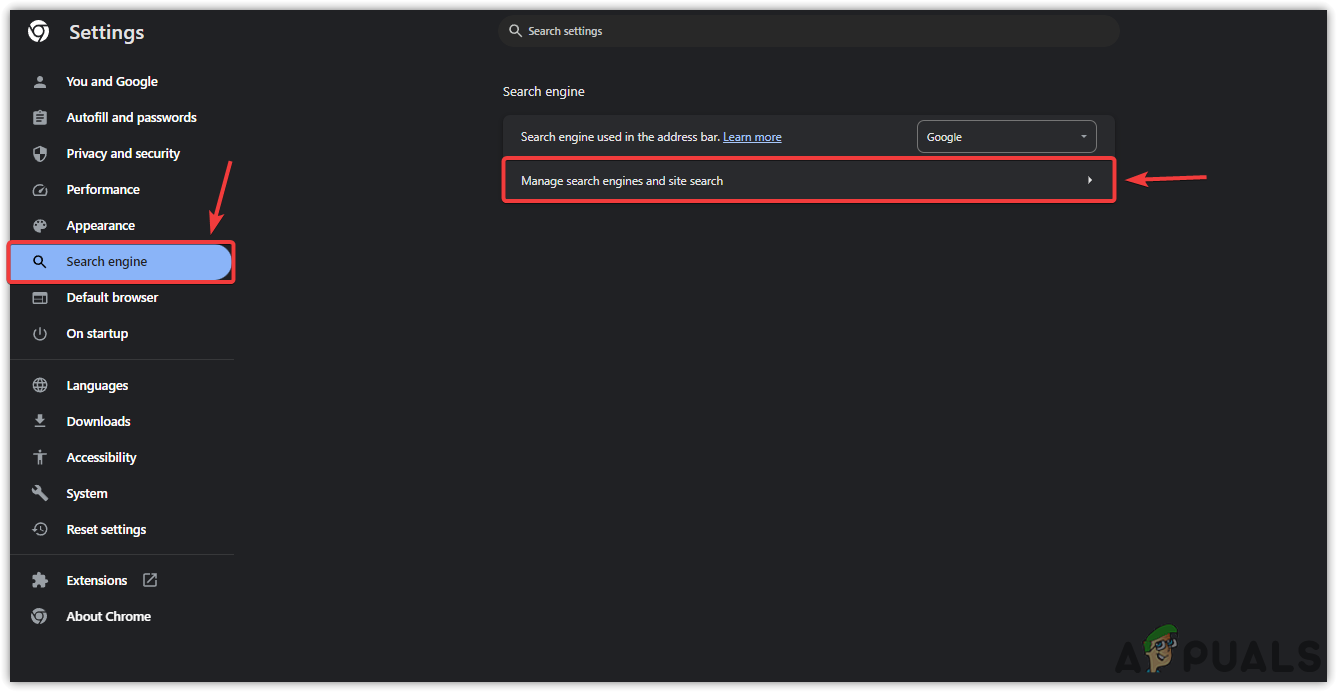
Task: Open the Reset settings section
Action: 106,530
